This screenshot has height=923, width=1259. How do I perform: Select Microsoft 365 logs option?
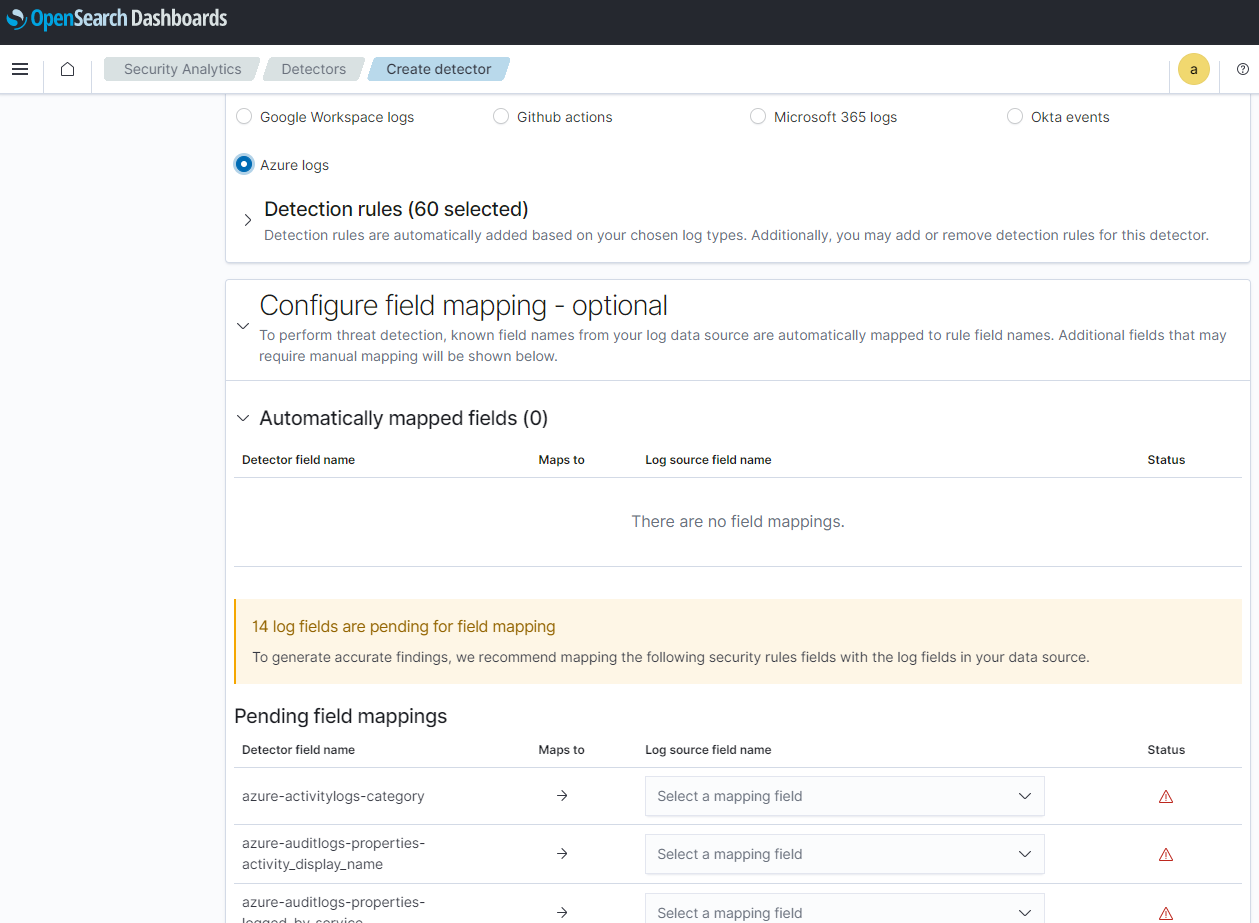pyautogui.click(x=758, y=116)
